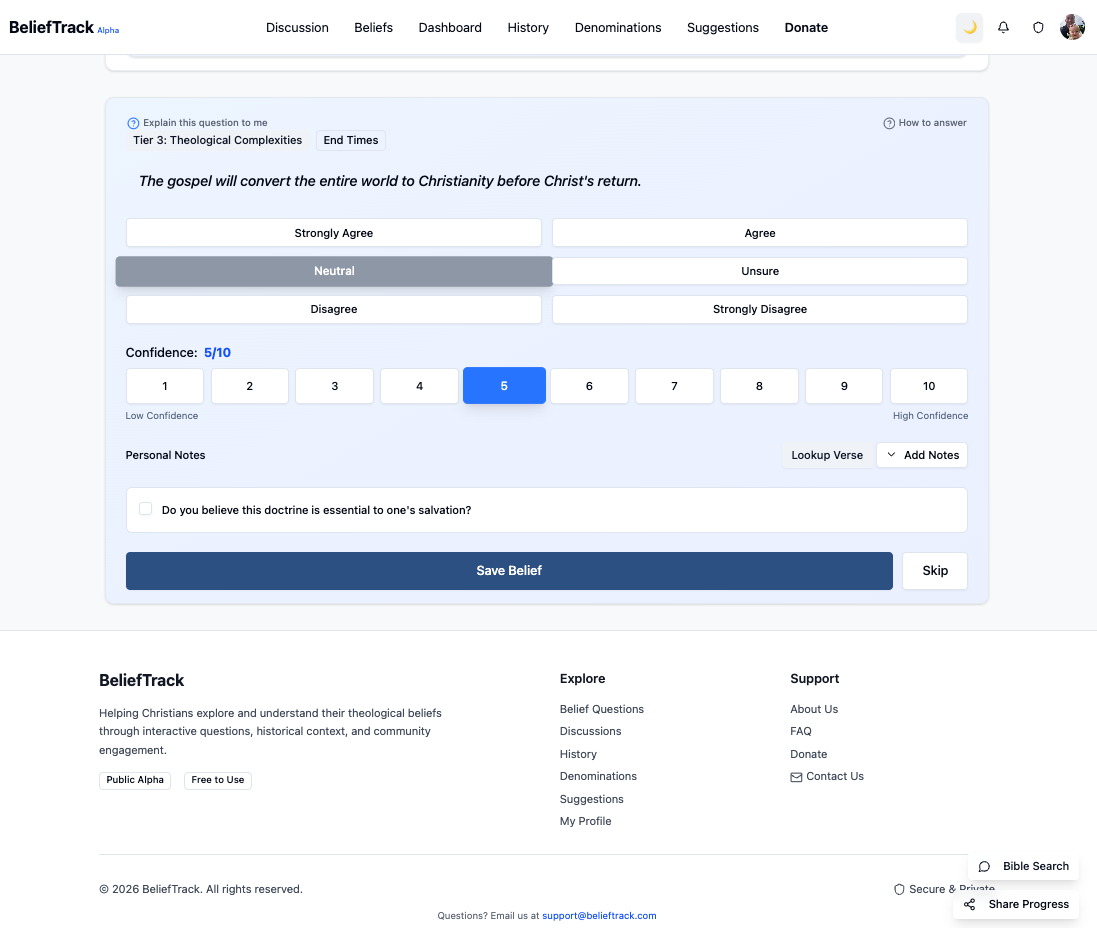The image size is (1097, 928).
Task: Open the Lookup Verse selector
Action: click(827, 454)
